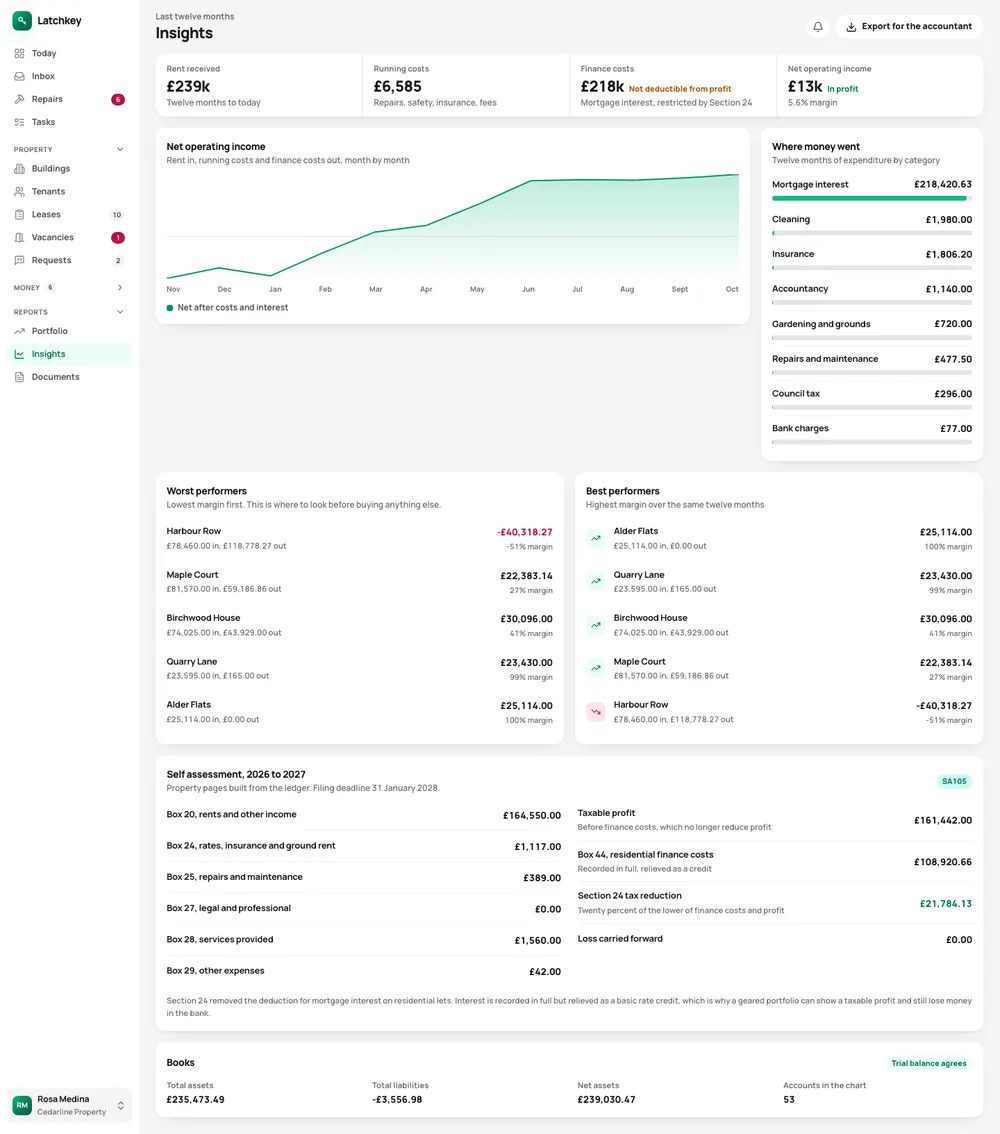
Task: Click the Tenants people icon
Action: tap(20, 192)
